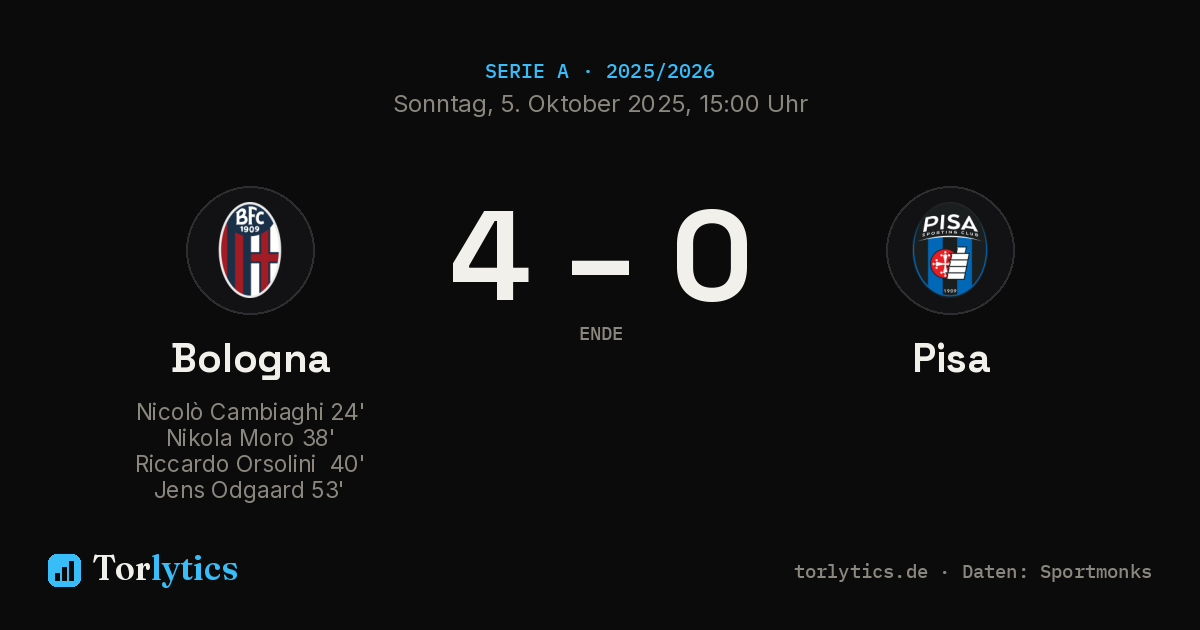Viewport: 1200px width, 630px height.
Task: Click the Pisa team name
Action: click(951, 358)
